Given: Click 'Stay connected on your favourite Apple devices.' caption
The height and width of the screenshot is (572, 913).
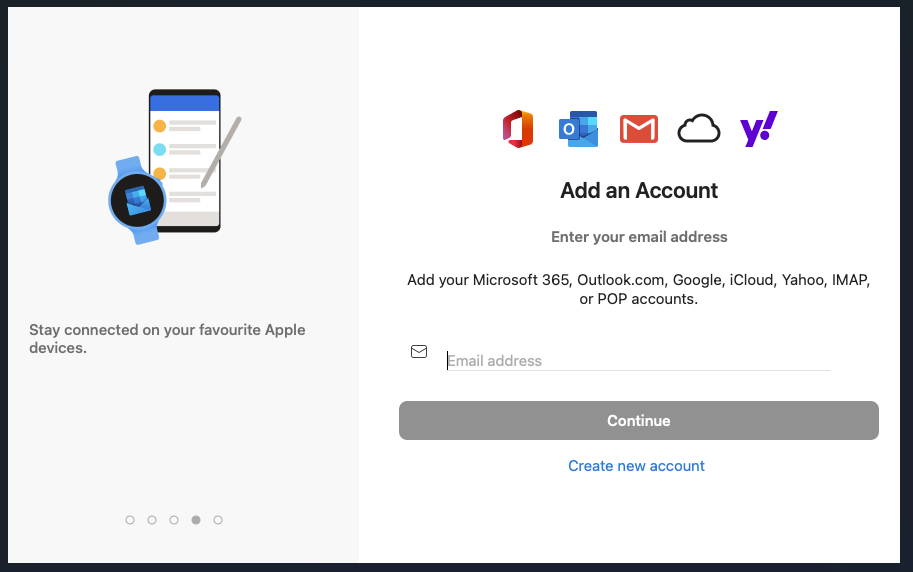Looking at the screenshot, I should pos(167,338).
